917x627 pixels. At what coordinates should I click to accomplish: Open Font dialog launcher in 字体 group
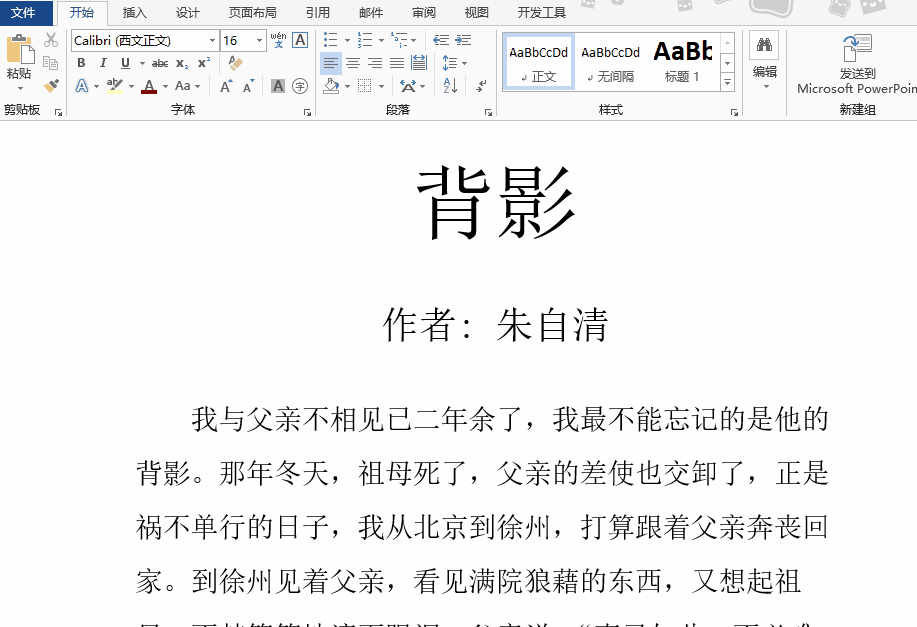(308, 112)
